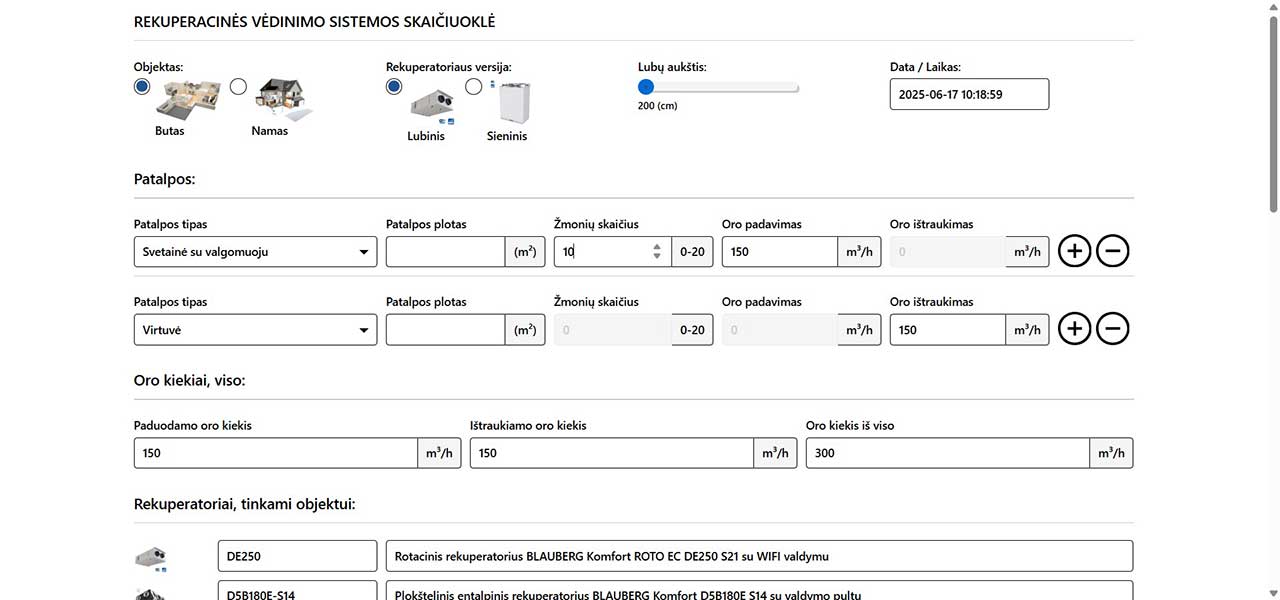1280x600 pixels.
Task: Add a room after the Virtuvė row
Action: tap(1075, 328)
